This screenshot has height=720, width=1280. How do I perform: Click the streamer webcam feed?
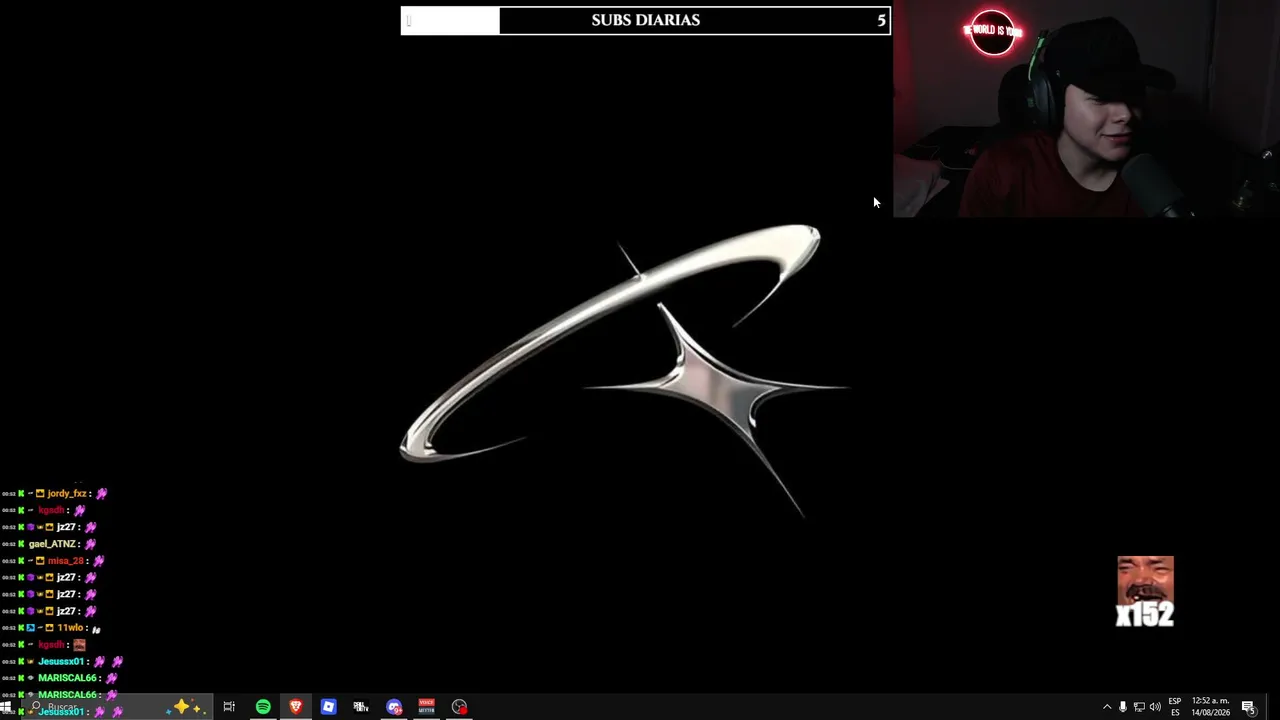coord(1086,108)
